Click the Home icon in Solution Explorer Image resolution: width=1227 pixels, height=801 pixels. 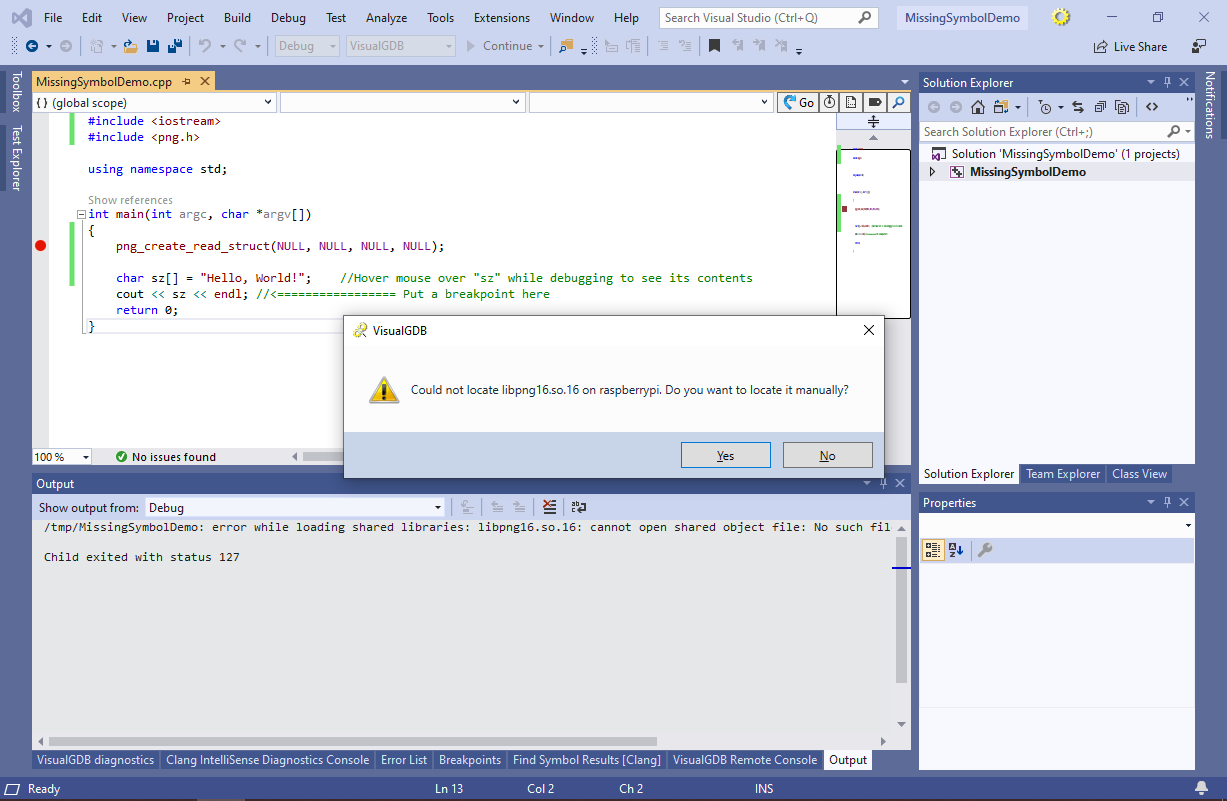click(979, 107)
